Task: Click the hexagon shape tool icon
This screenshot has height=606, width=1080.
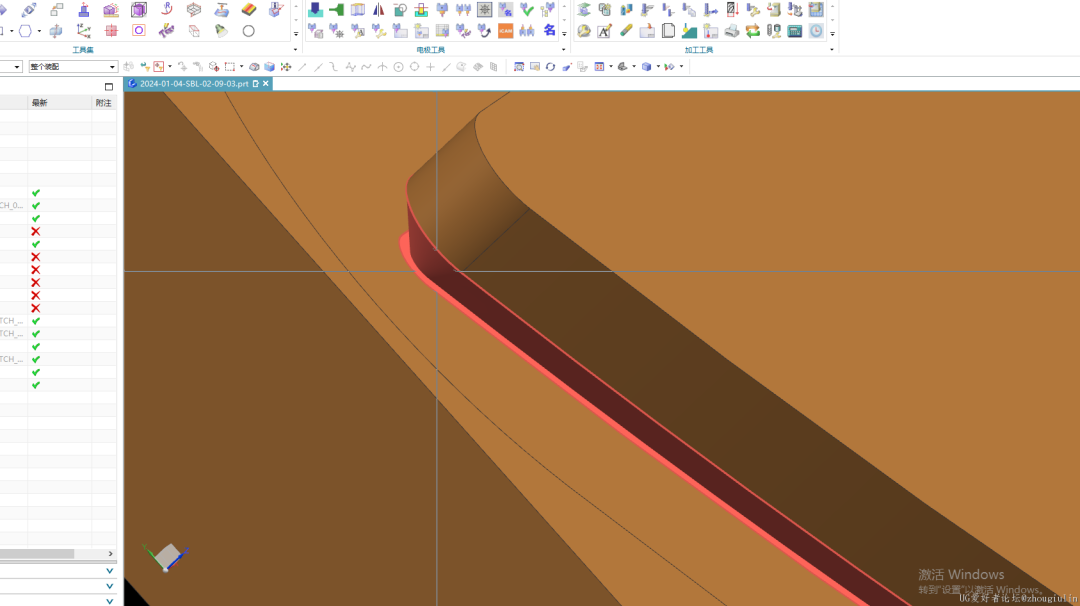Action: pos(25,31)
